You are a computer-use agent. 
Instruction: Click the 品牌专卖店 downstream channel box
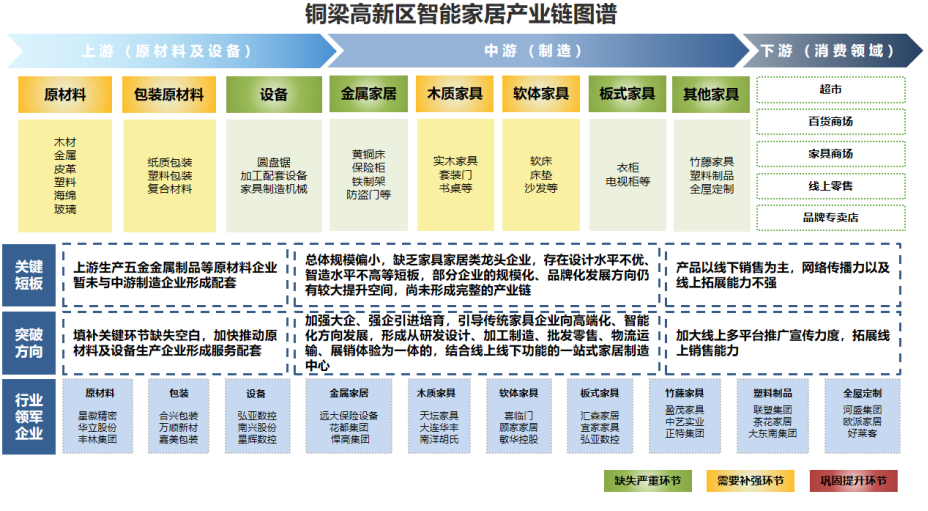[830, 217]
